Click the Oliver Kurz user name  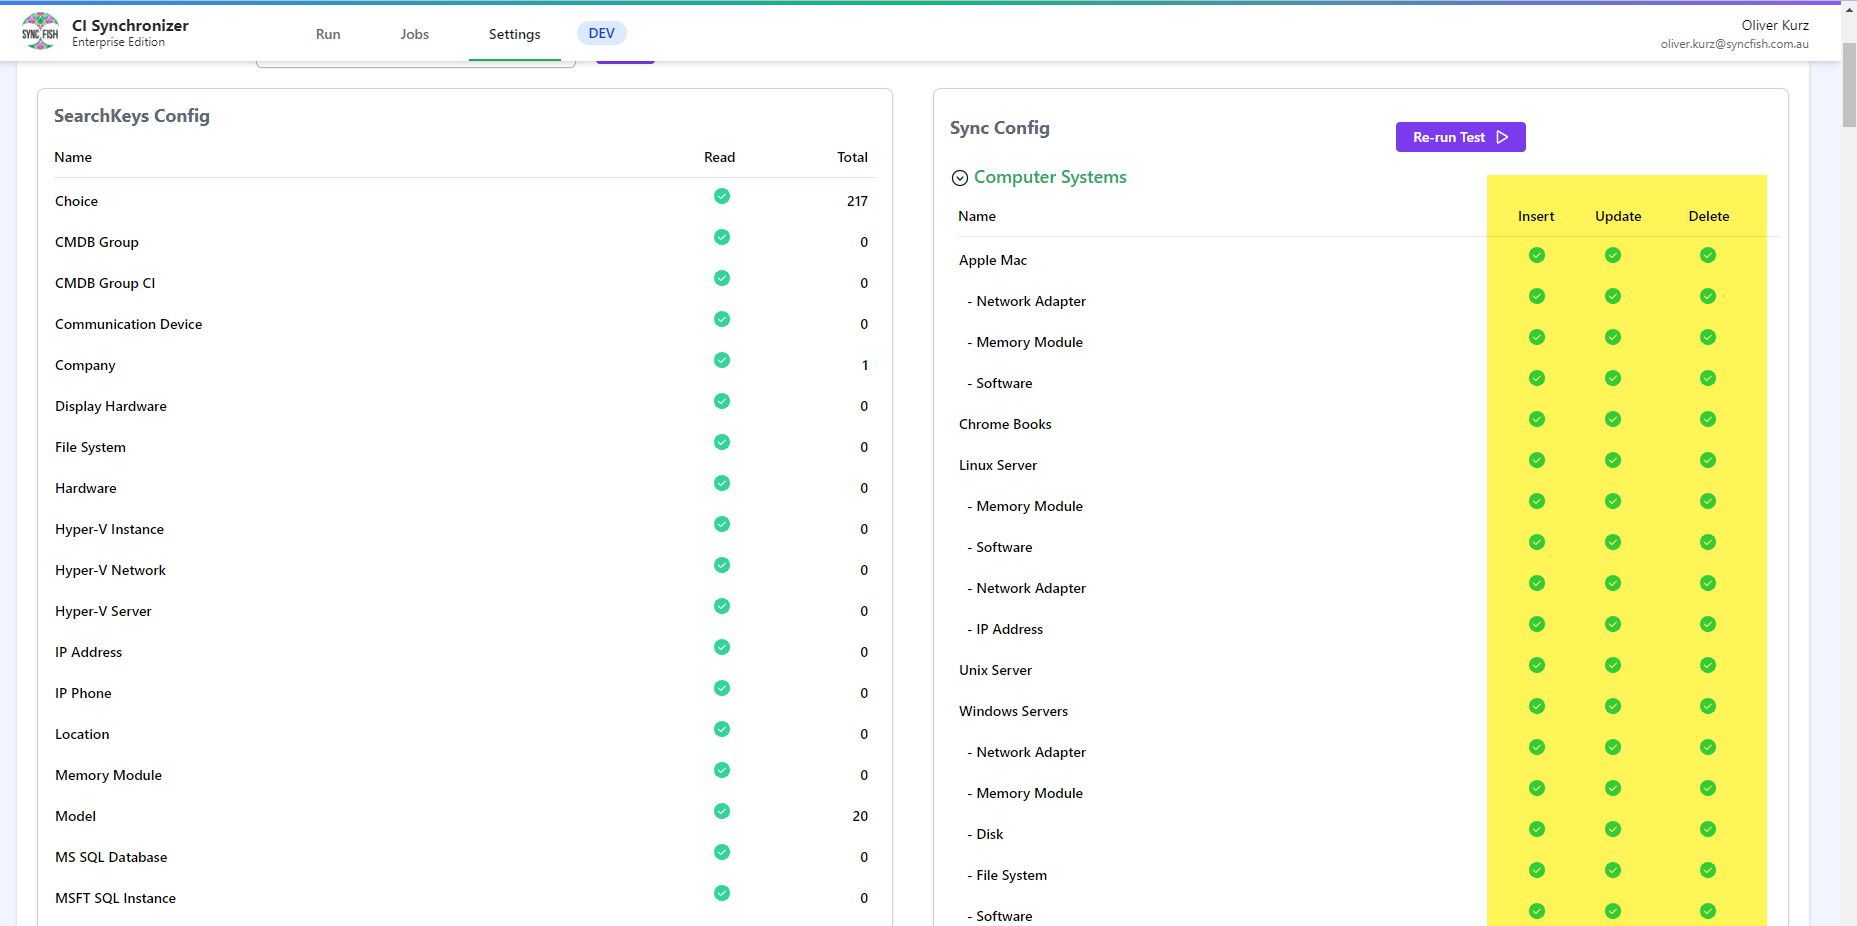click(1775, 25)
